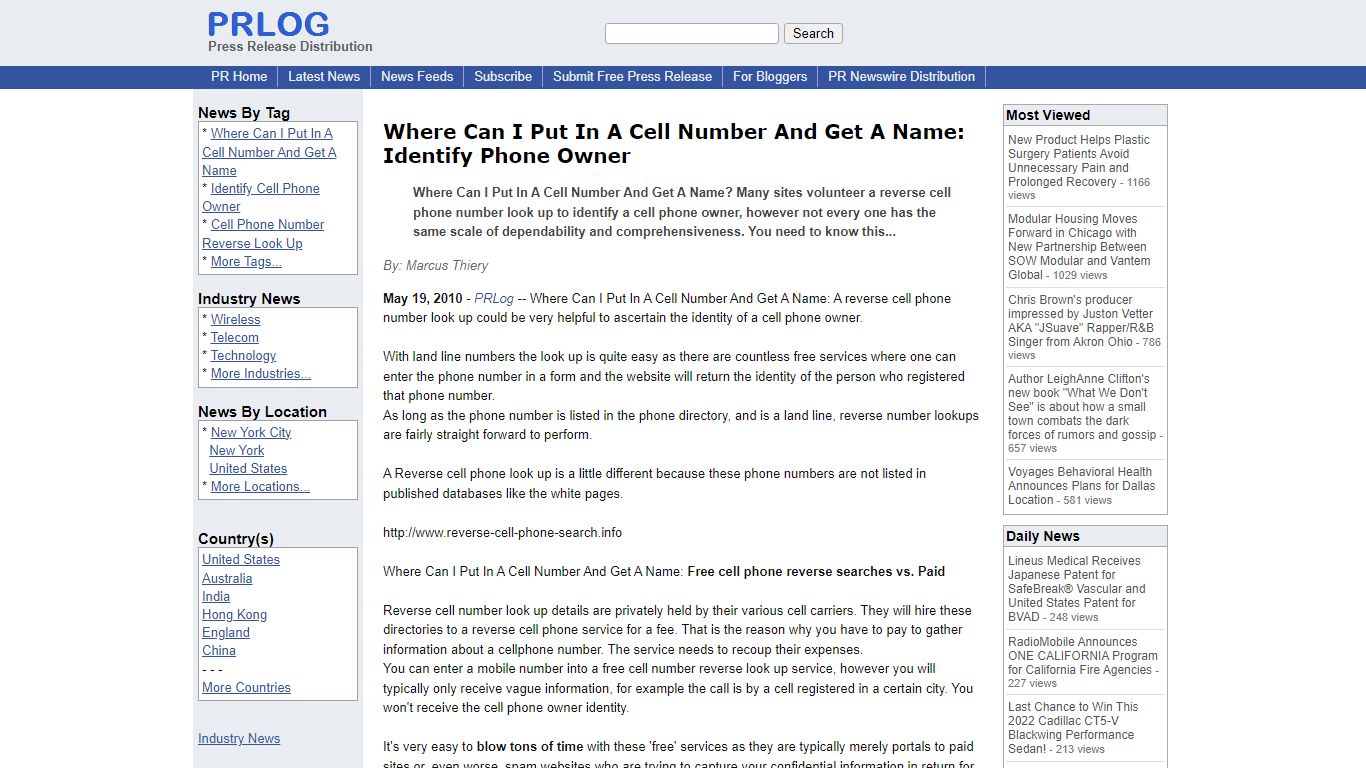
Task: Open Author LeighAnne Clifton's new book story
Action: click(x=1082, y=406)
